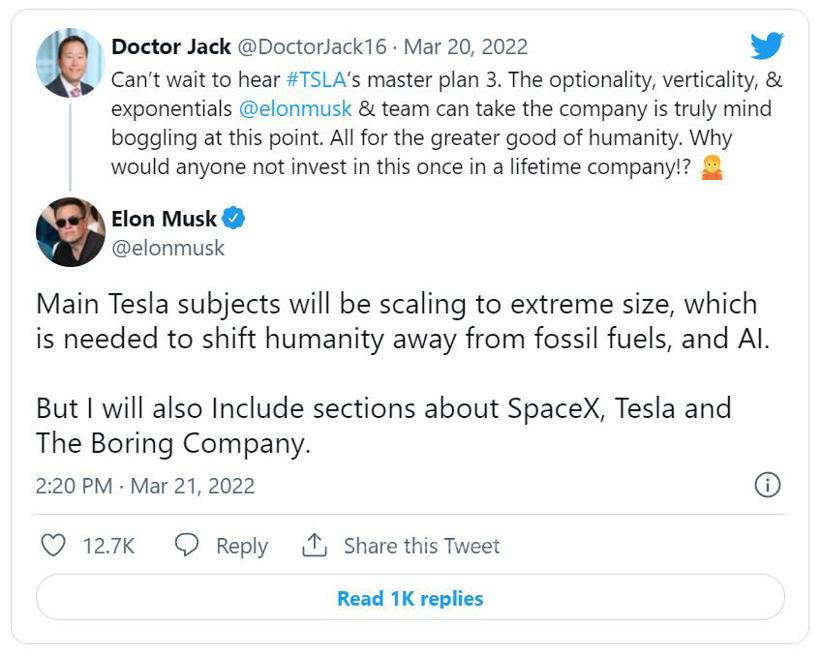Screen dimensions: 820x655
Task: Click the 2:20 PM Mar 21, 2022 timestamp
Action: tap(145, 486)
